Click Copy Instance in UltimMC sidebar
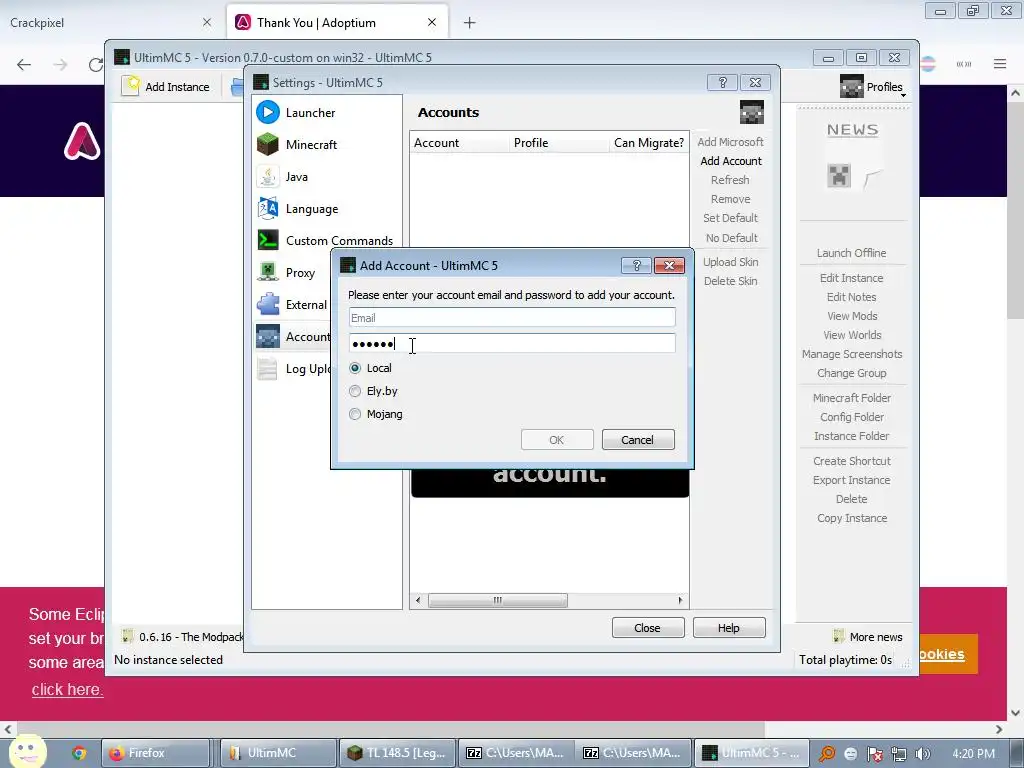Screen dimensions: 1024x768 852,518
